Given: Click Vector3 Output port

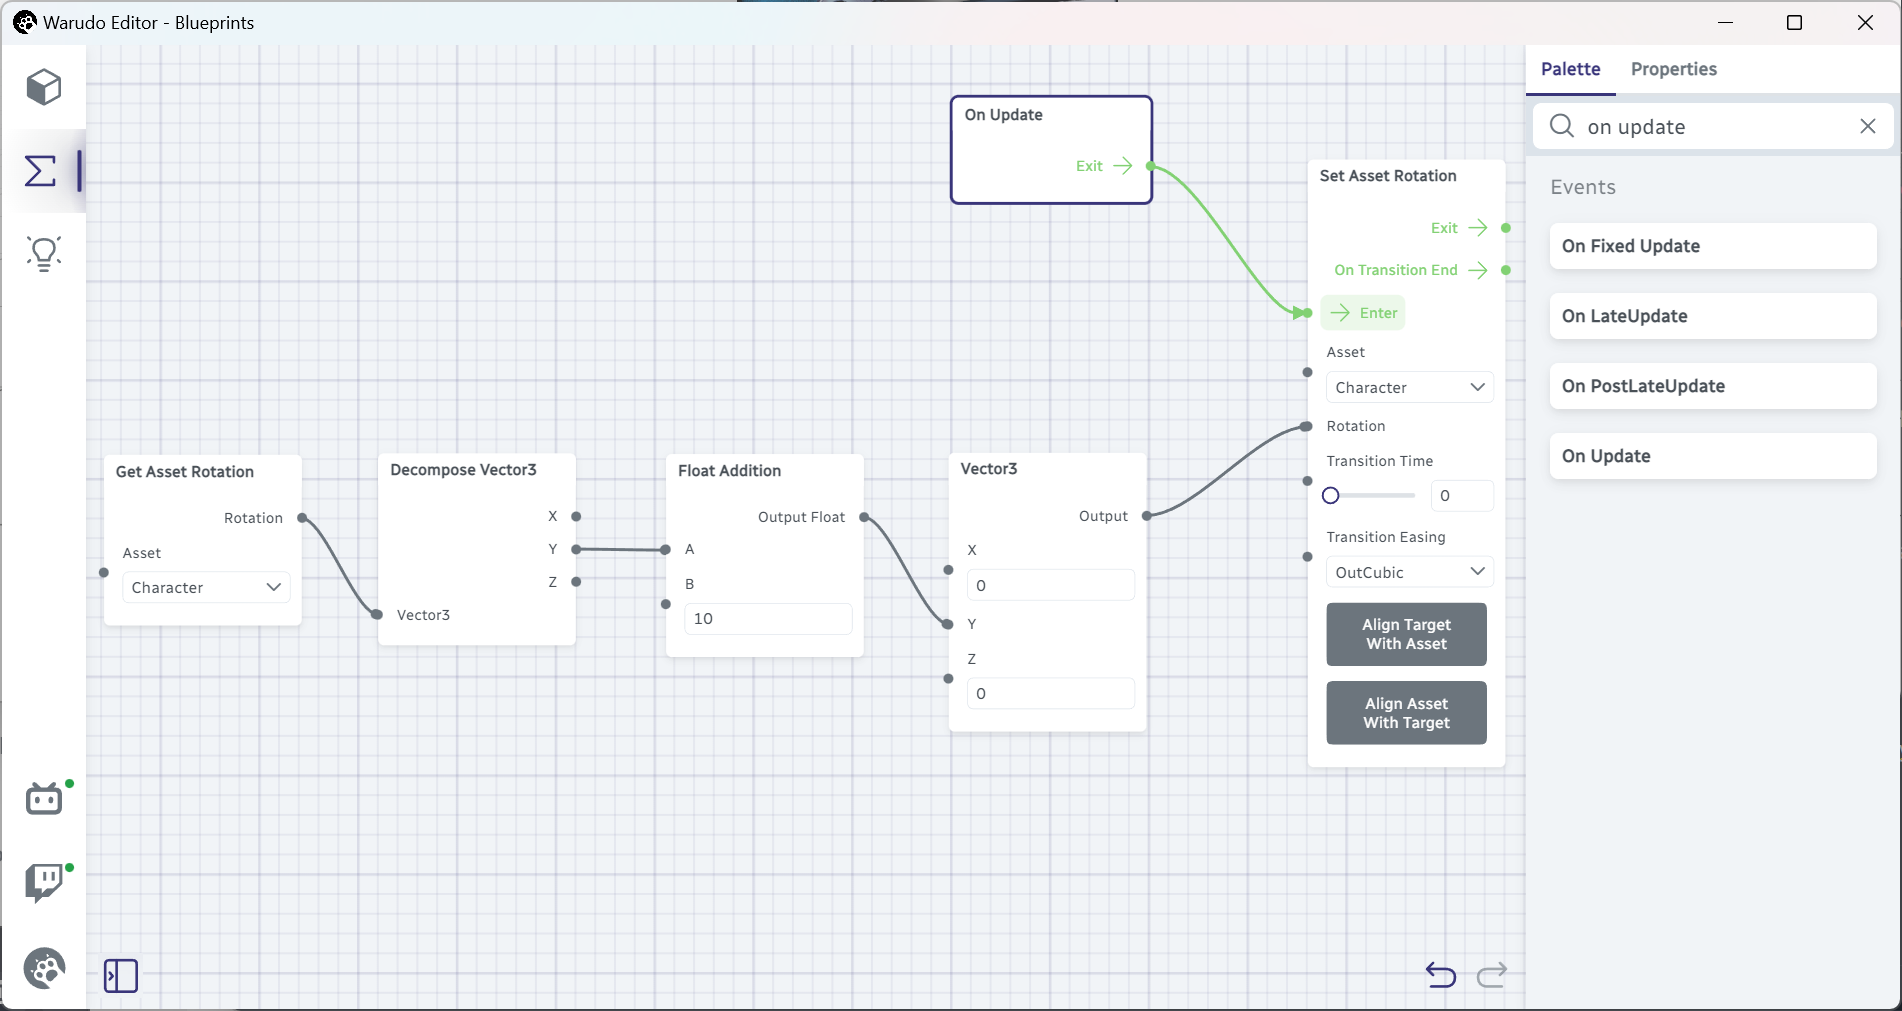Looking at the screenshot, I should coord(1147,516).
